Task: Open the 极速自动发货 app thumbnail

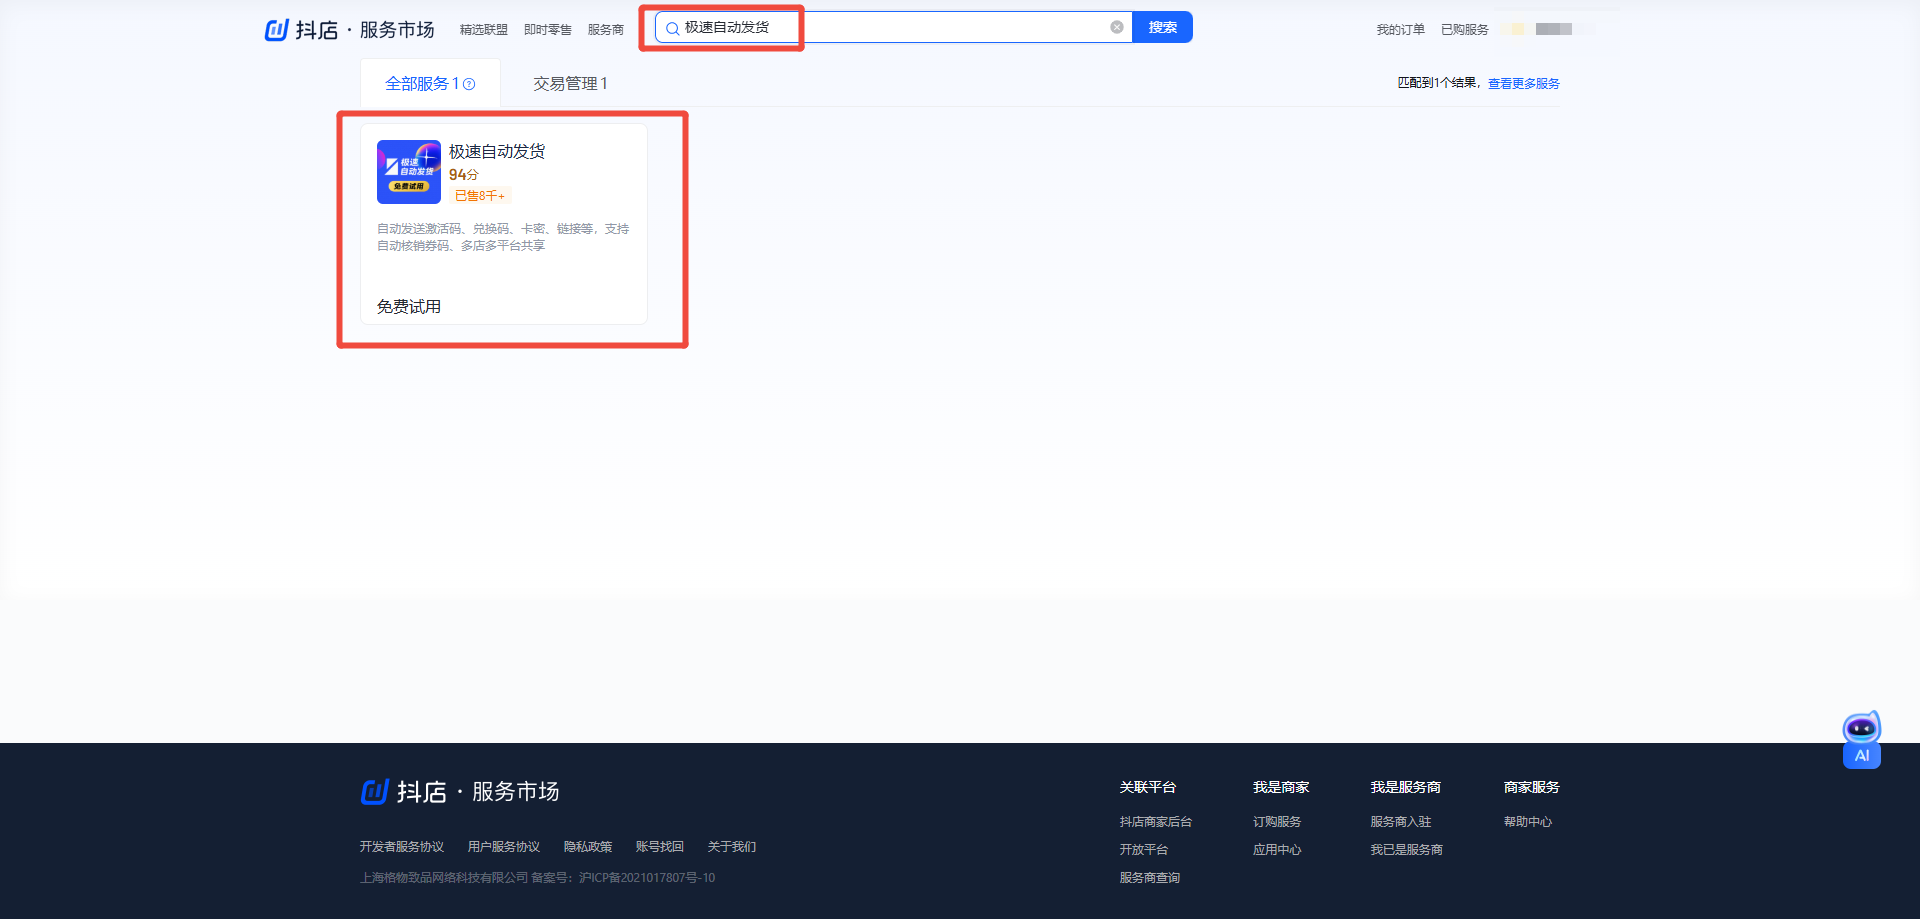Action: (408, 172)
